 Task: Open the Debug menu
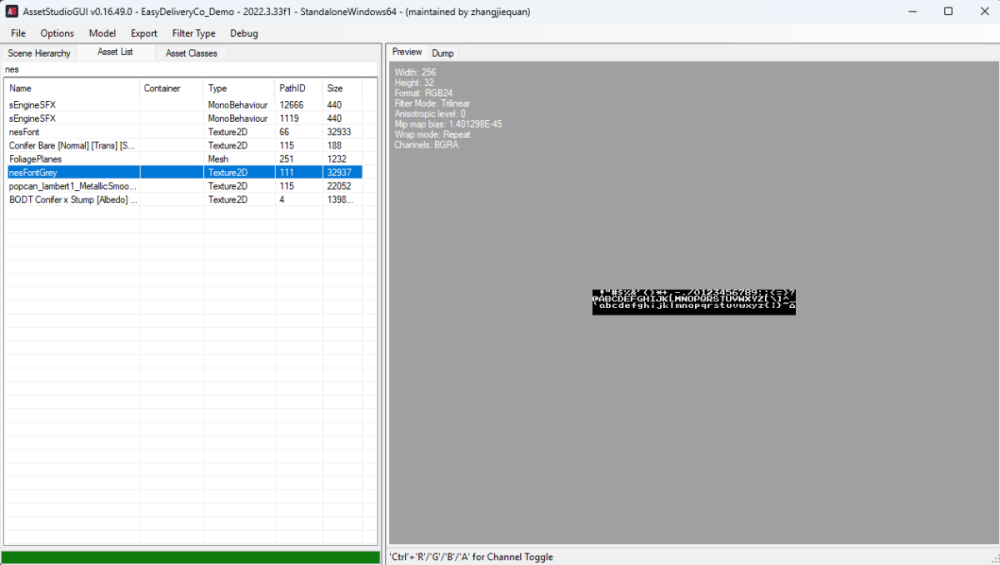click(244, 33)
